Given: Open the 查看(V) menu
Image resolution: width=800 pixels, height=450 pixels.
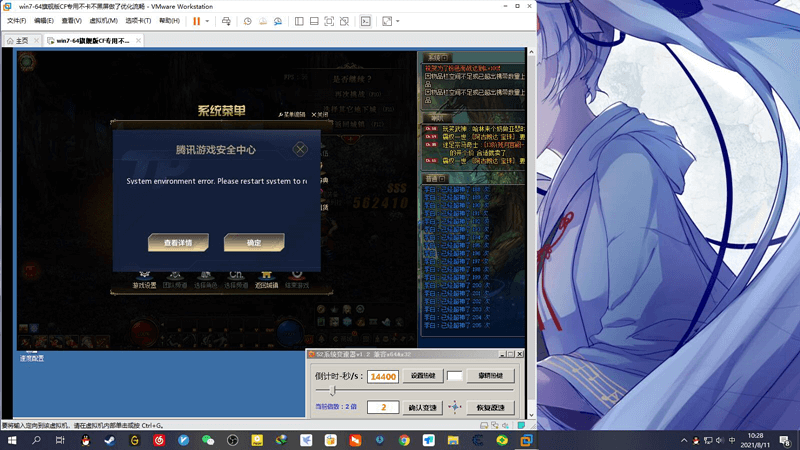Looking at the screenshot, I should 71,21.
